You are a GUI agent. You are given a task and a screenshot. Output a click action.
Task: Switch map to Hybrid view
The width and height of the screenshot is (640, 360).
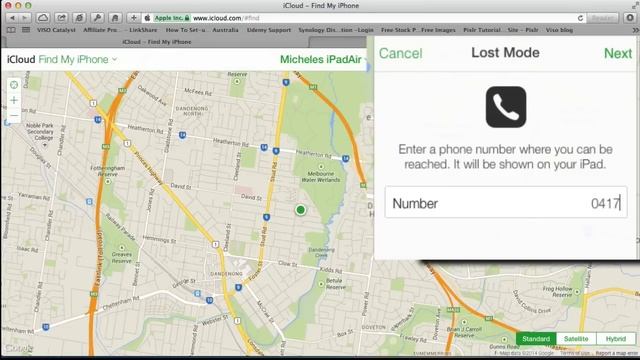point(616,339)
